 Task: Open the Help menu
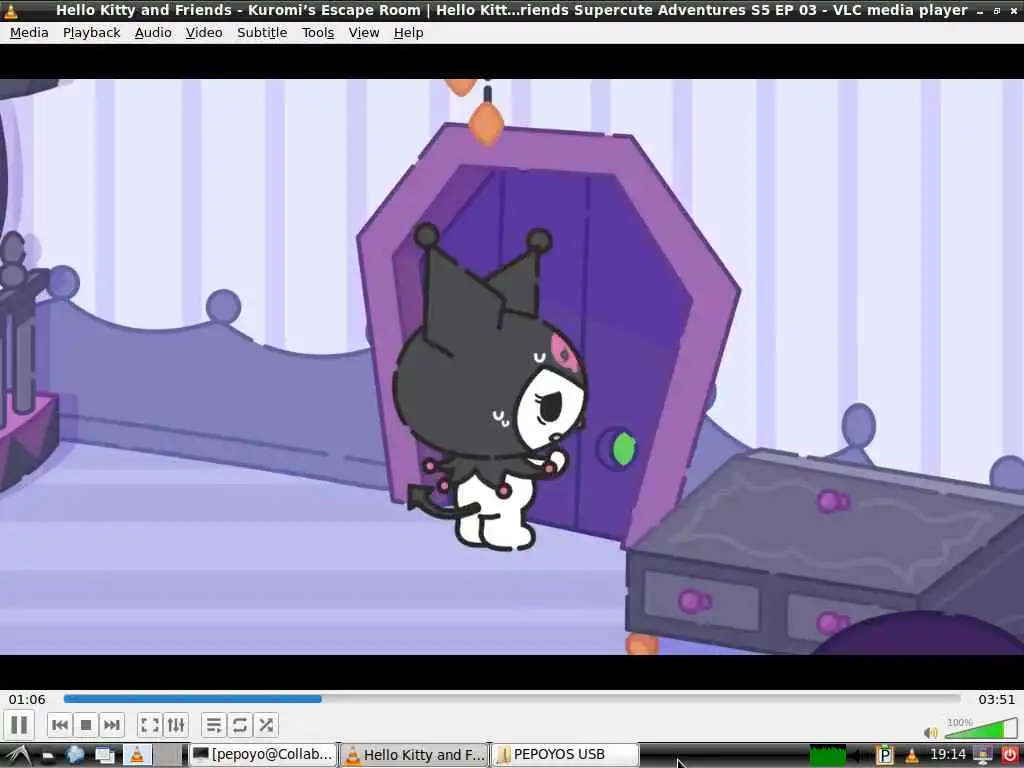[x=408, y=33]
